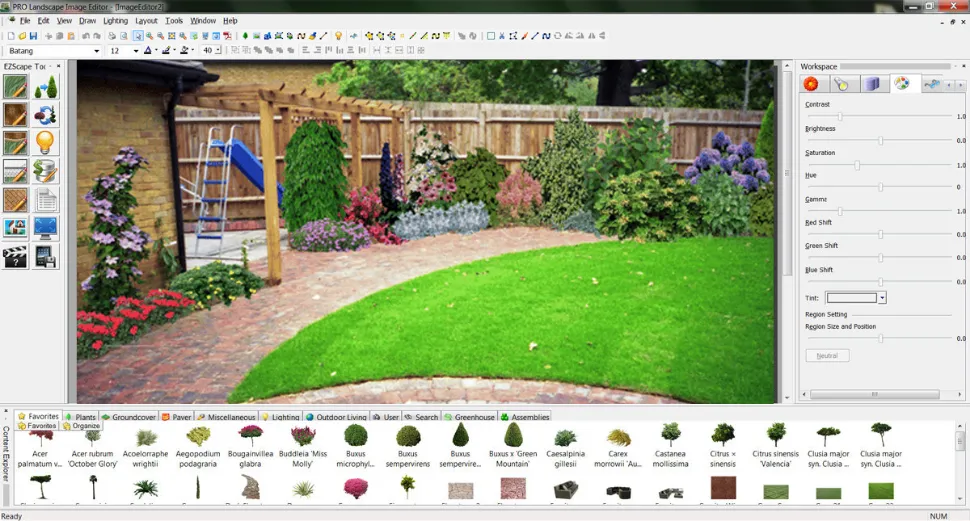The width and height of the screenshot is (970, 521).
Task: Select the mulch area drawing tool
Action: (x=15, y=115)
